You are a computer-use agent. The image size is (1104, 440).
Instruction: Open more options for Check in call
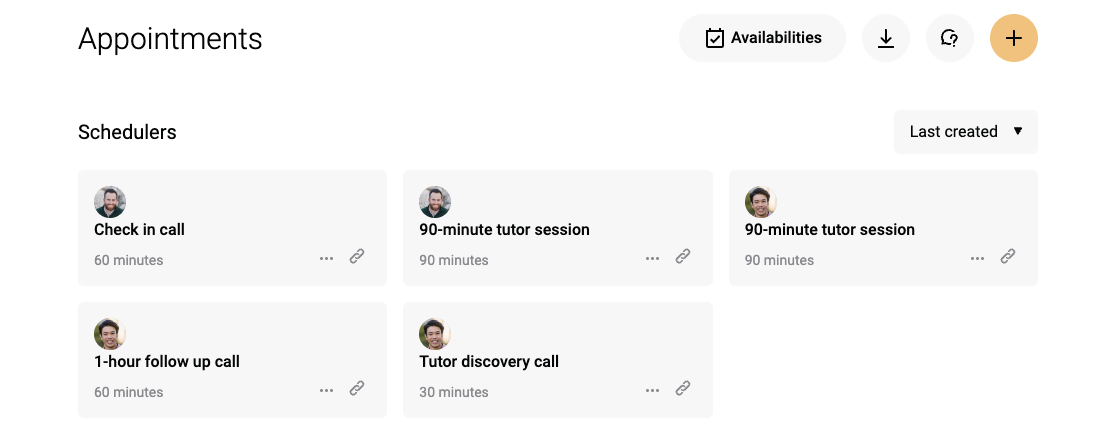point(326,258)
